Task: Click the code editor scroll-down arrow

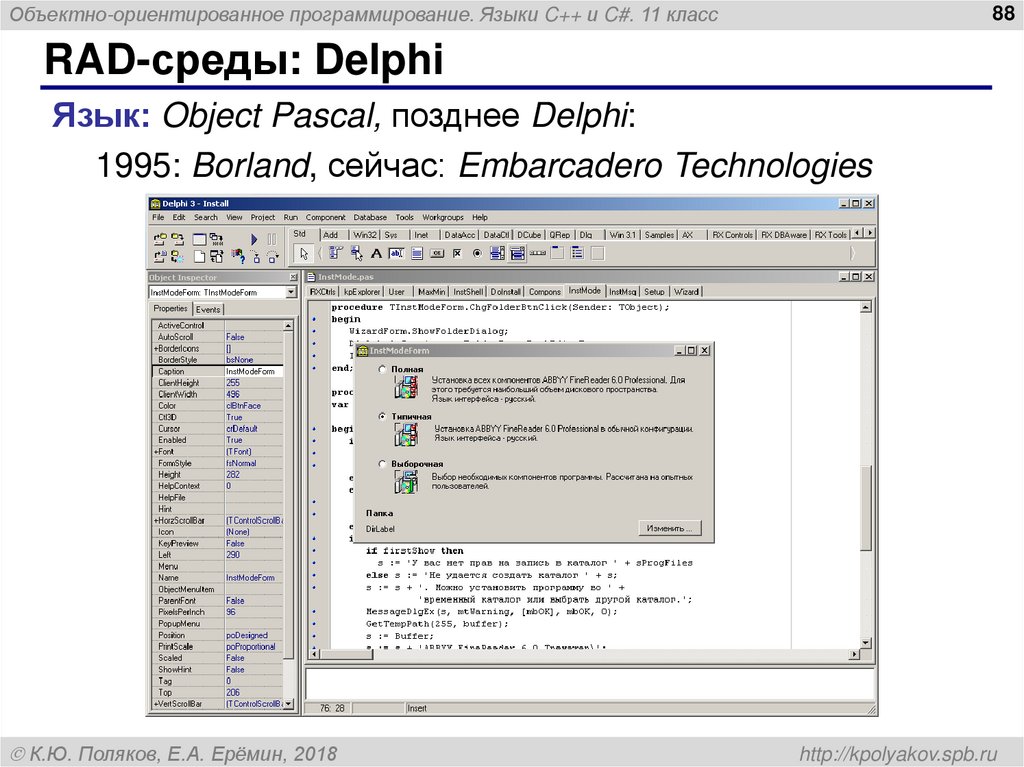Action: 866,643
